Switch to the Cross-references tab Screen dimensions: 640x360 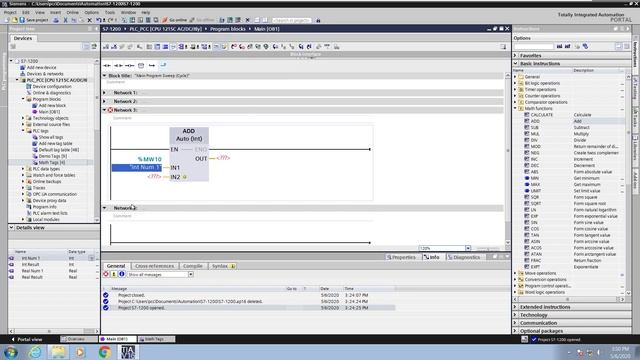(x=154, y=266)
